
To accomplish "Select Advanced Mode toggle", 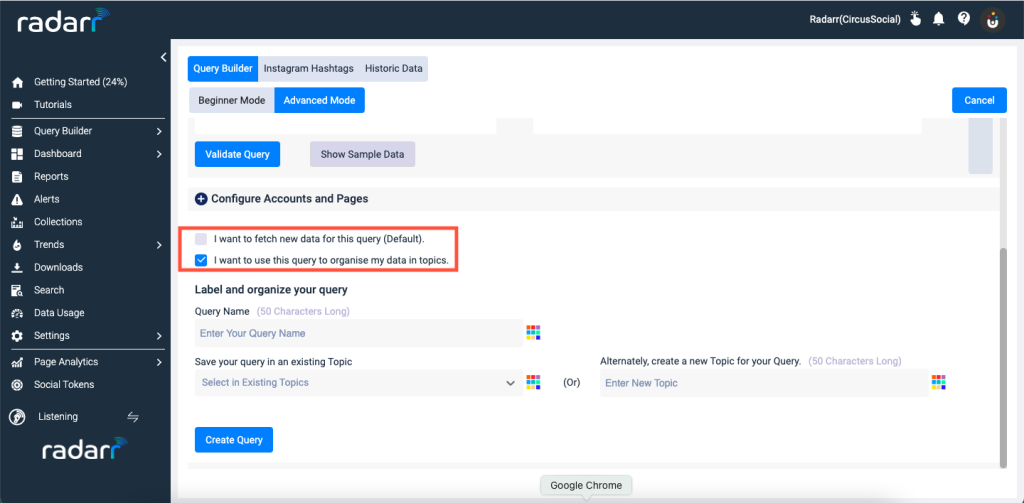I will pyautogui.click(x=319, y=101).
